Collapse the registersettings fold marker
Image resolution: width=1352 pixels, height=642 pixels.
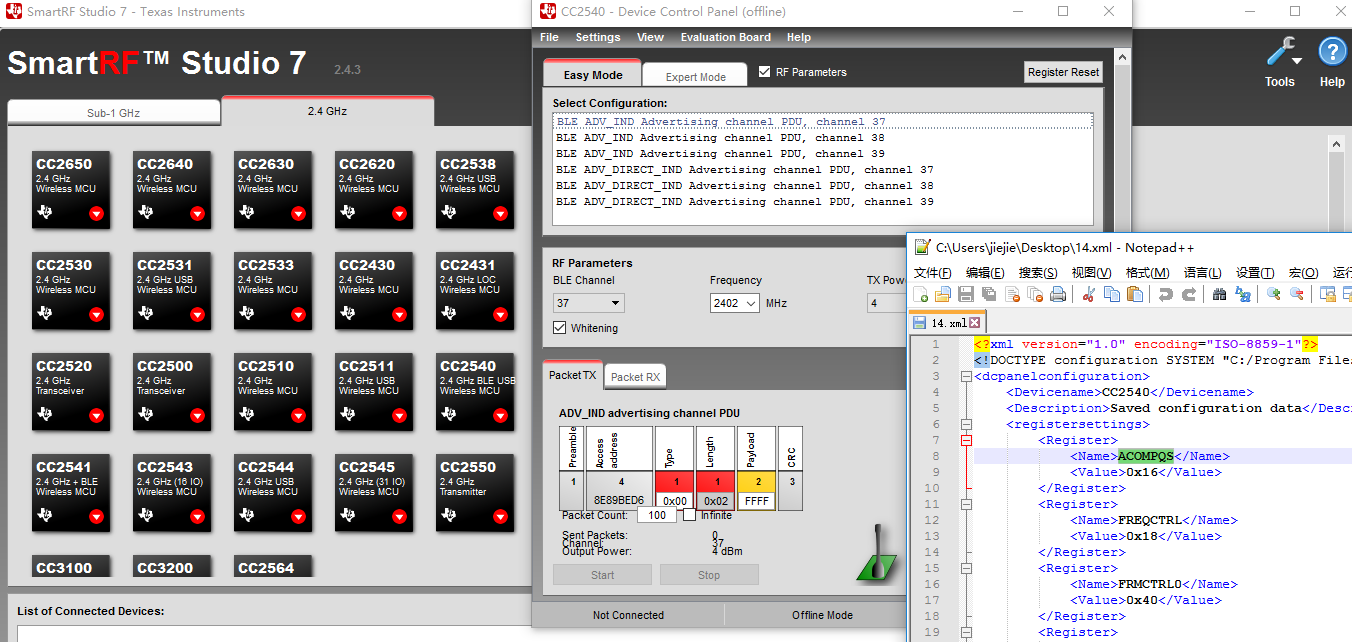966,424
